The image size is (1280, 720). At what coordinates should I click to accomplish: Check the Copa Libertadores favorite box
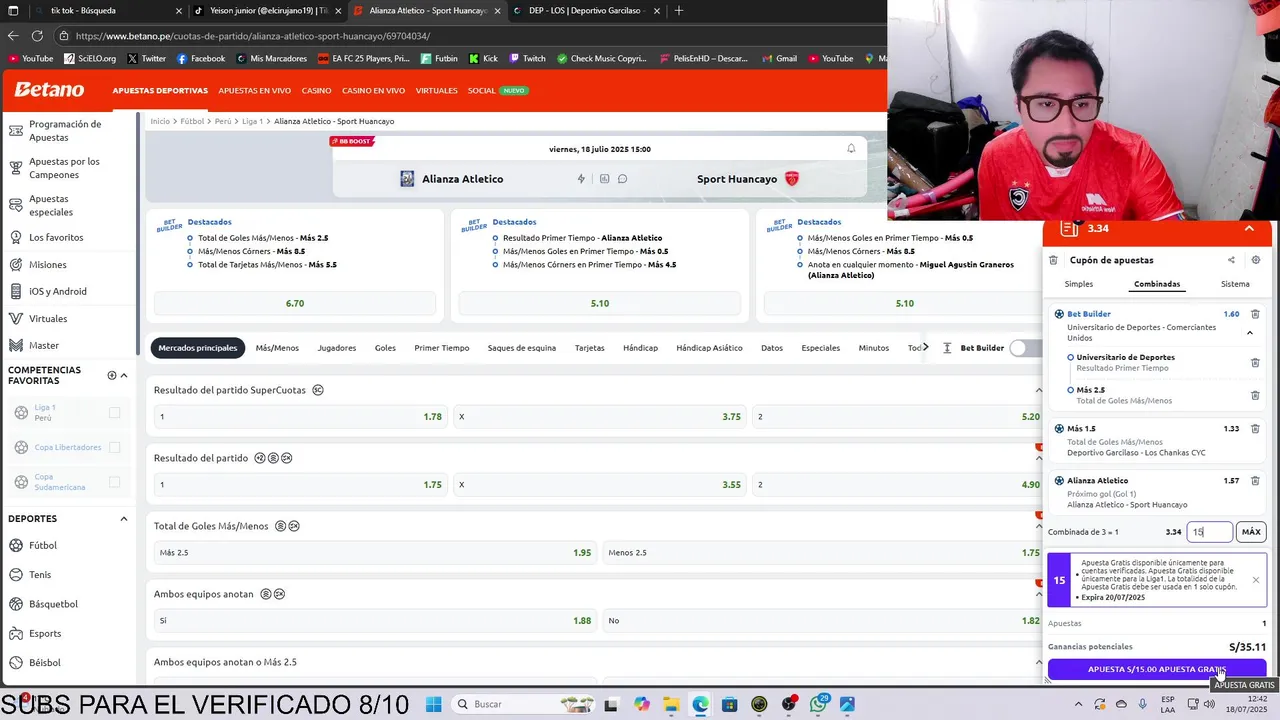114,447
